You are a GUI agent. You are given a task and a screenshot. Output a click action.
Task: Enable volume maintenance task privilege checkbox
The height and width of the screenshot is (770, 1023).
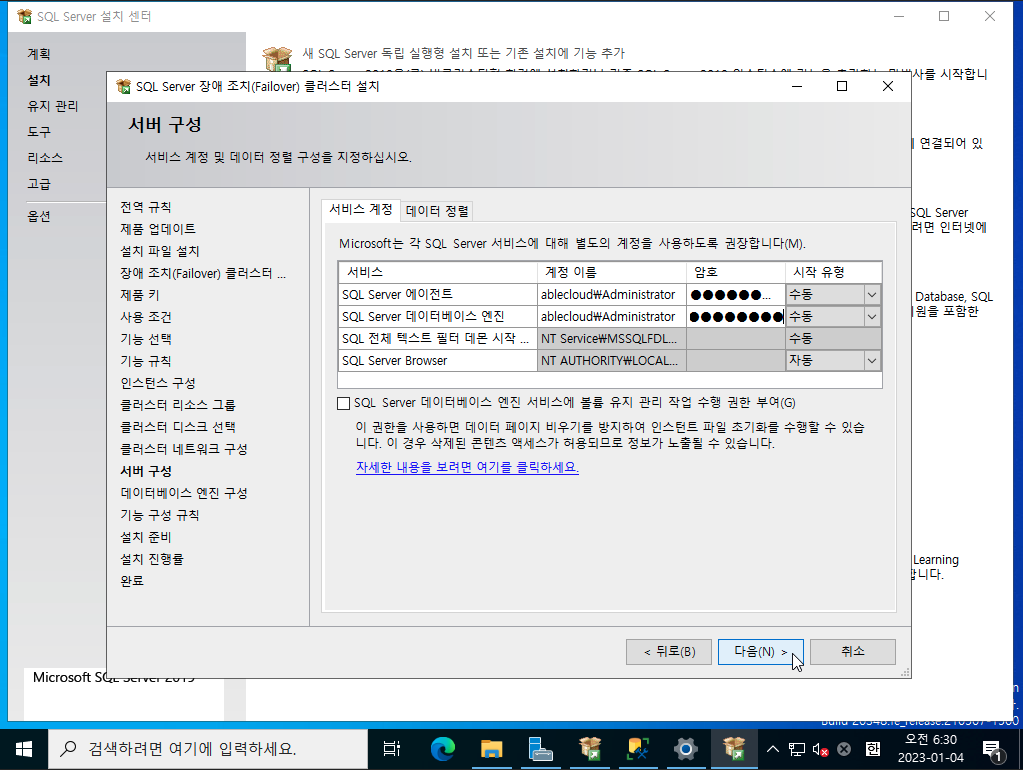[x=343, y=403]
